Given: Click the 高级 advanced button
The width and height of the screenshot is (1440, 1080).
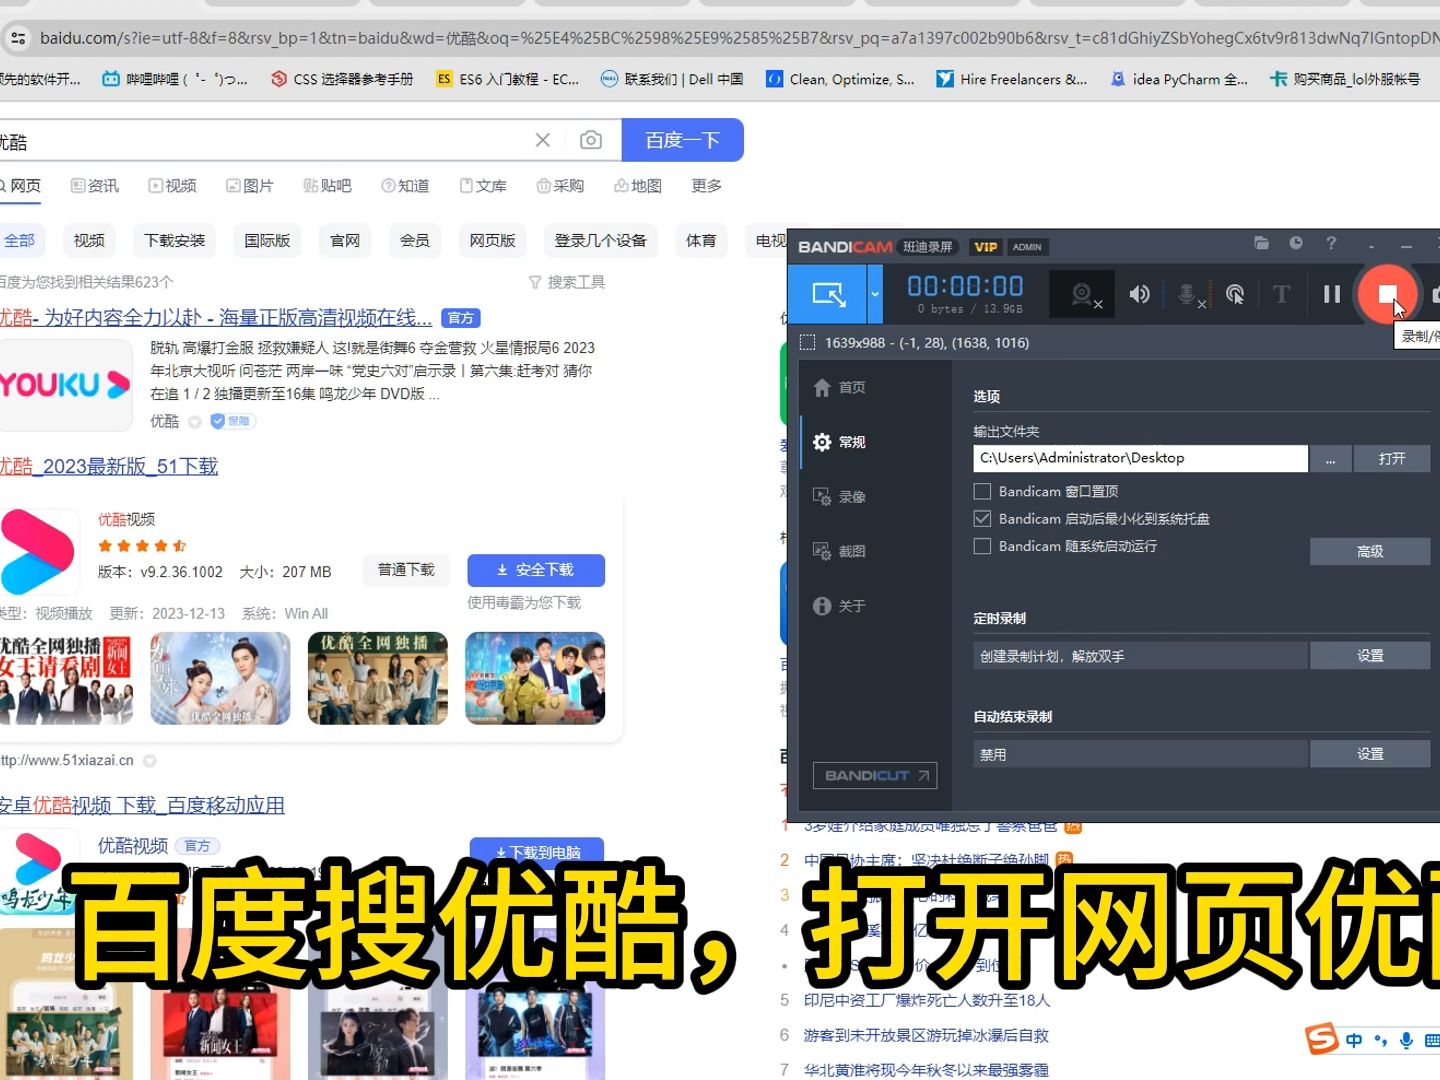Looking at the screenshot, I should [1370, 551].
